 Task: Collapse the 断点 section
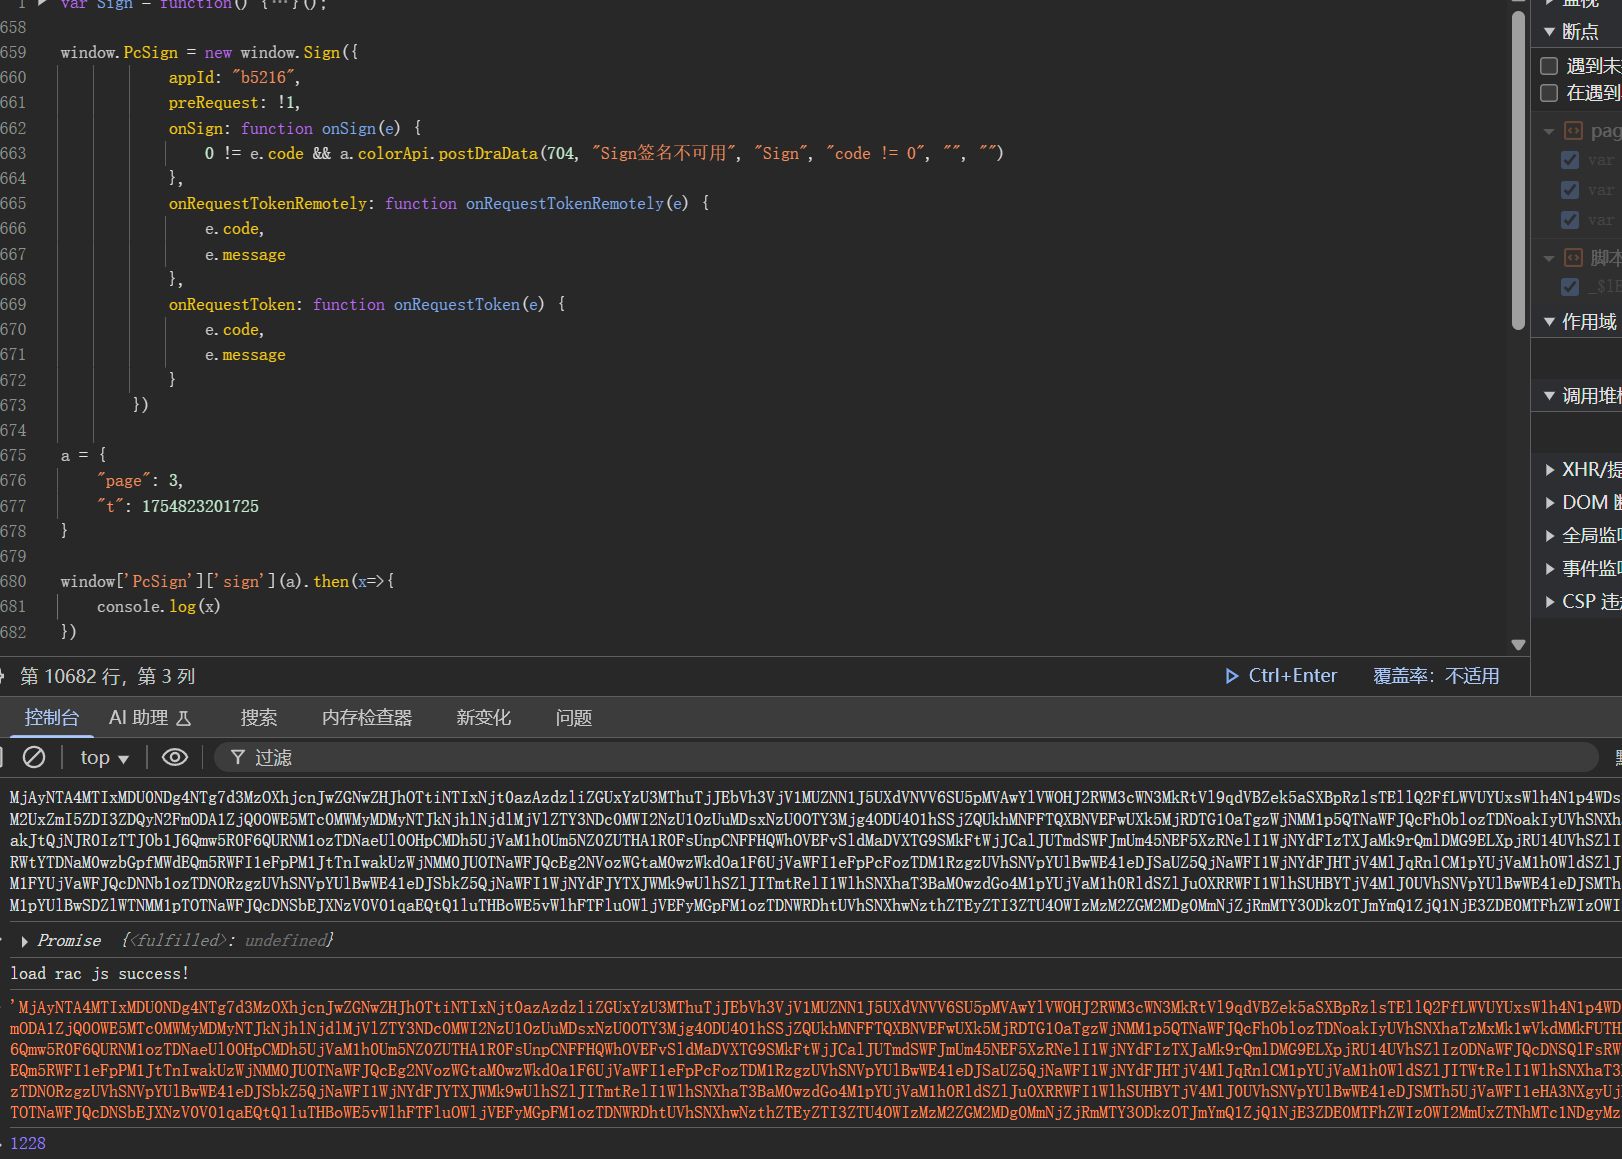[1550, 31]
